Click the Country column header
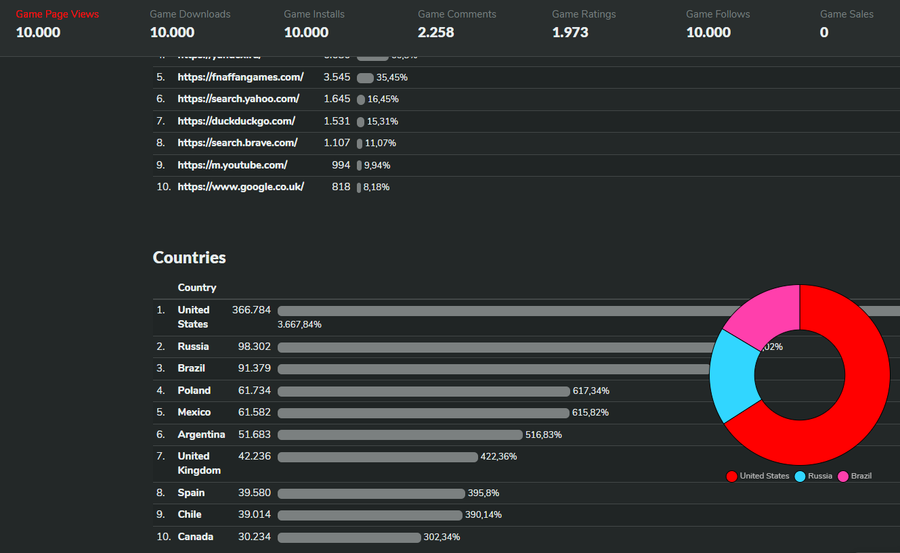 coord(197,288)
